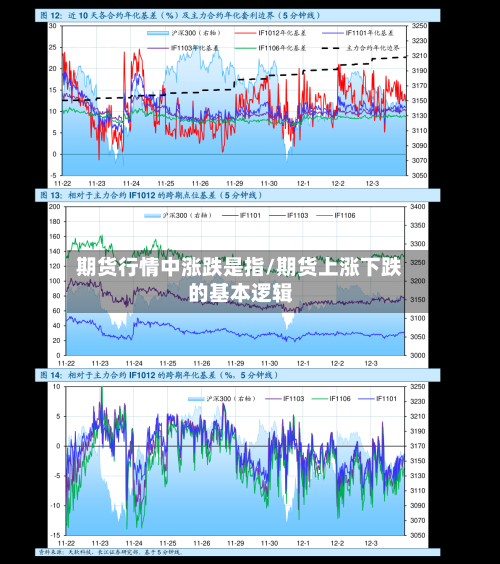This screenshot has width=500, height=564.
Task: Click 沪深300 legend entry in Figure 14
Action: 222,399
